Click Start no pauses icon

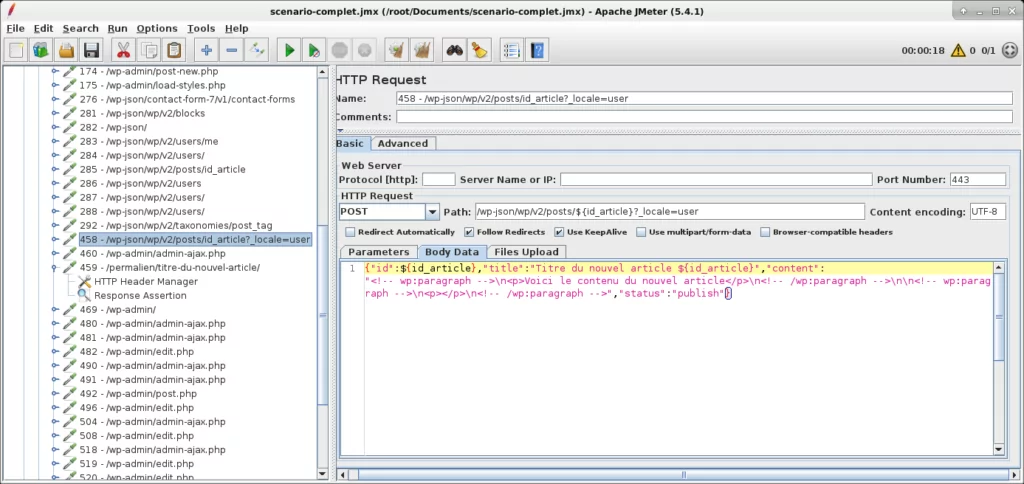(314, 50)
